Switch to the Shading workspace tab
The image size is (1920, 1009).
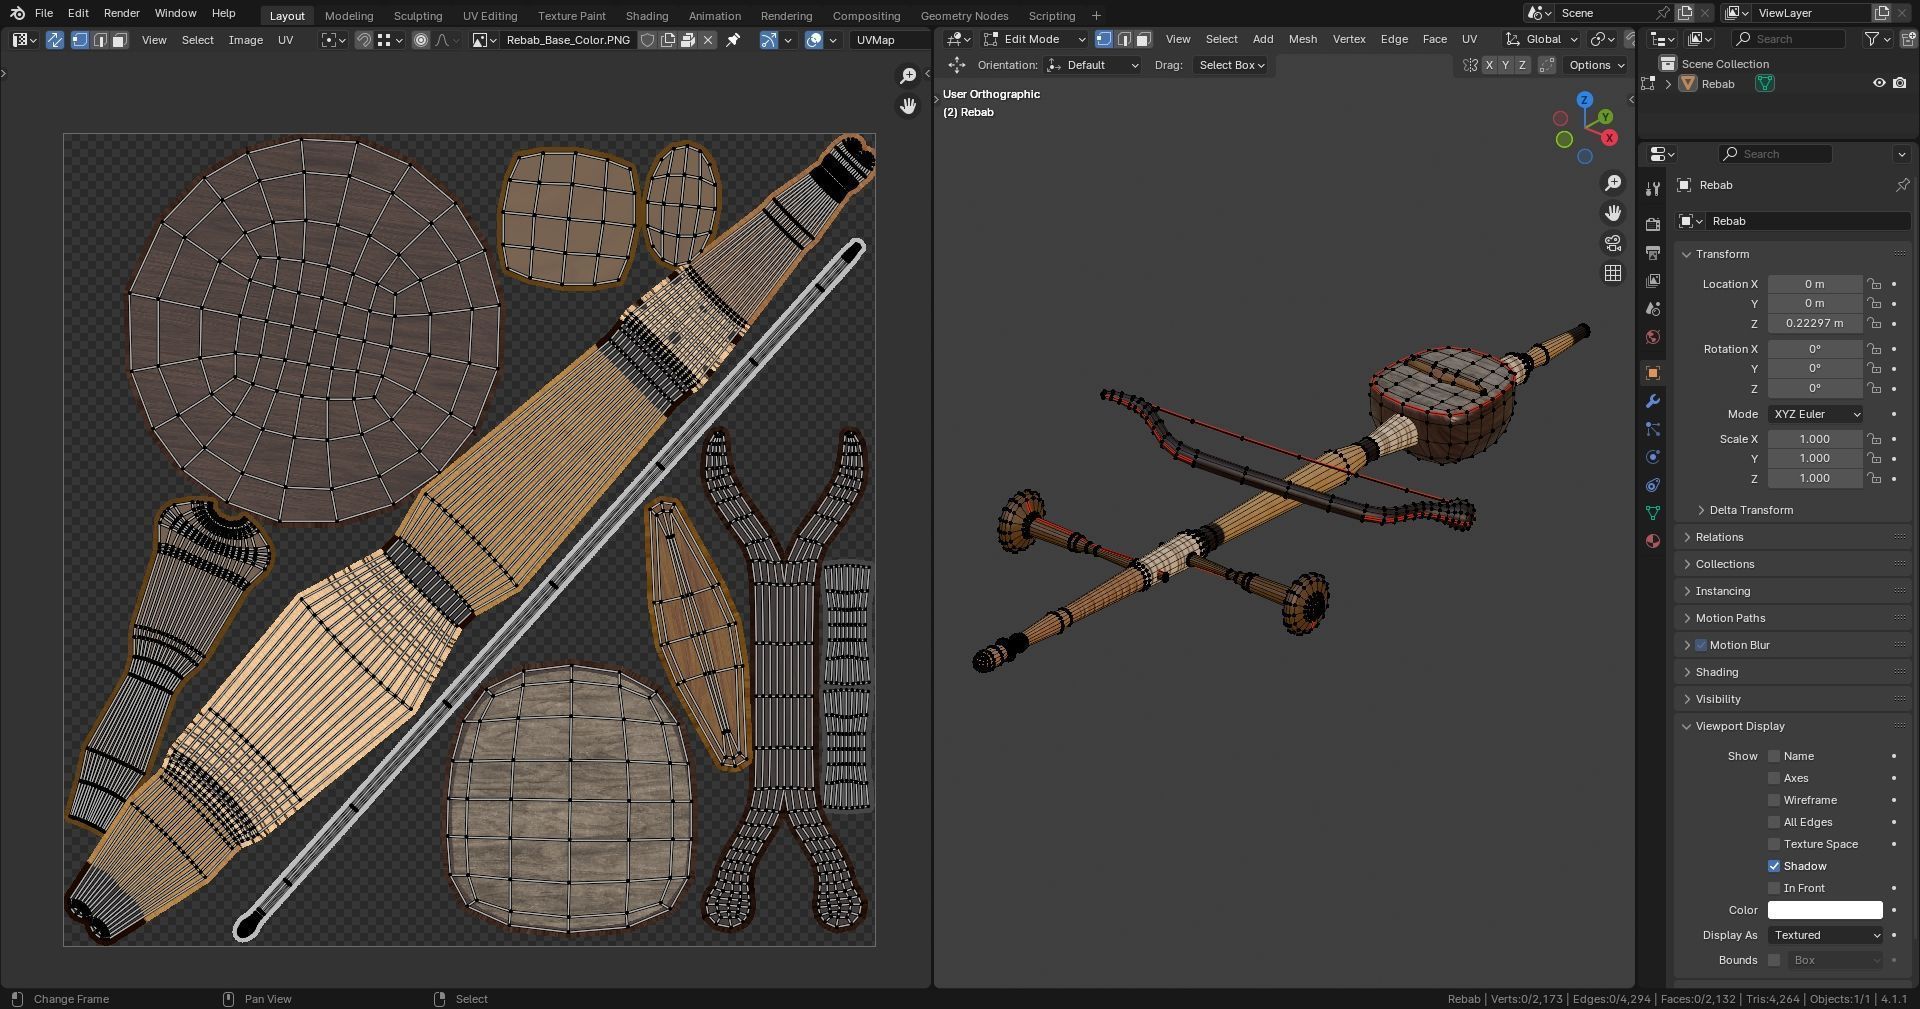tap(647, 16)
